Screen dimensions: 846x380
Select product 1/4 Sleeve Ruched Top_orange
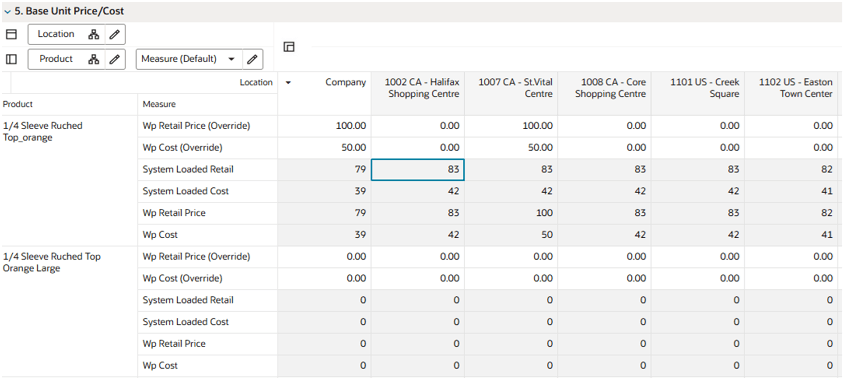click(43, 132)
